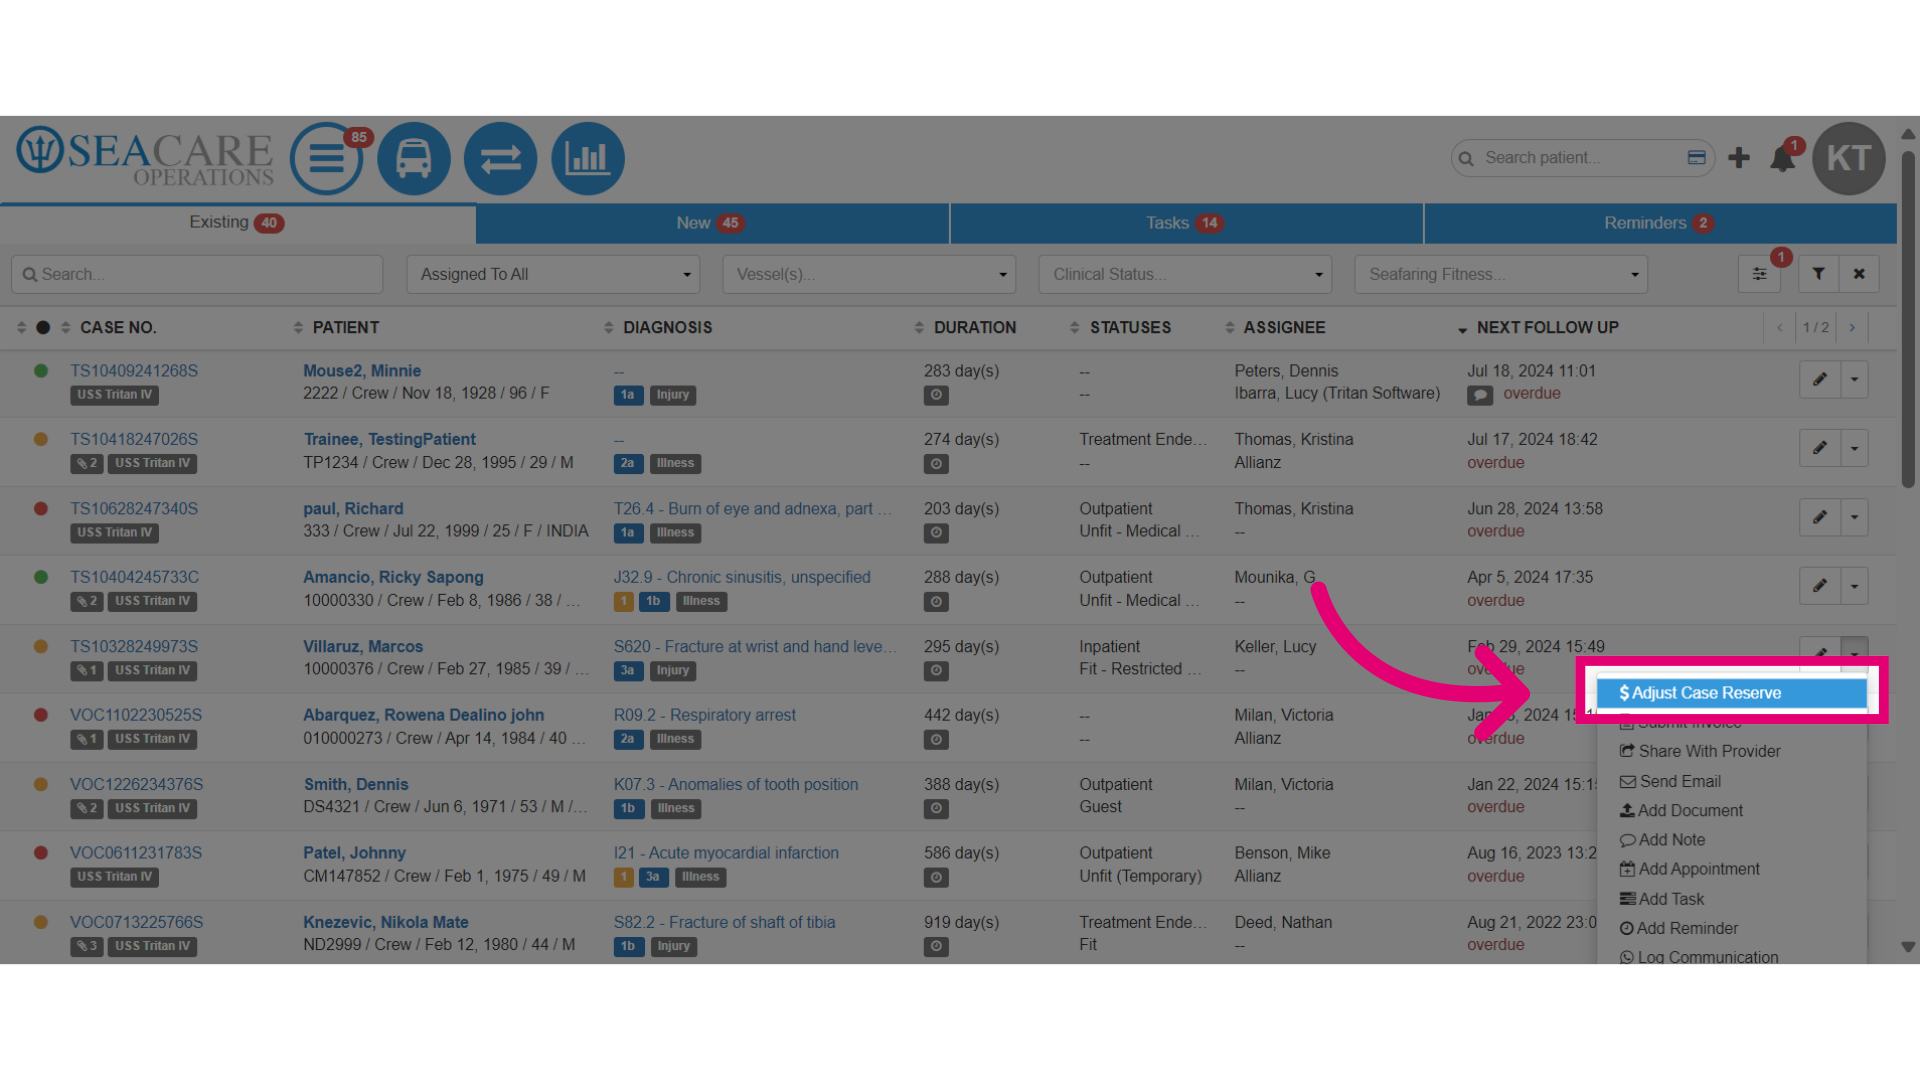This screenshot has height=1080, width=1920.
Task: Edit case TS10409241268S with pencil icon
Action: click(x=1820, y=379)
